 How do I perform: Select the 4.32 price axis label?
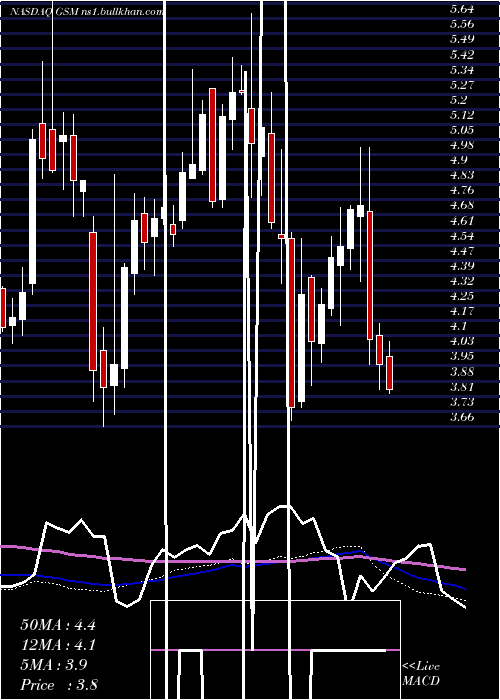coord(462,281)
